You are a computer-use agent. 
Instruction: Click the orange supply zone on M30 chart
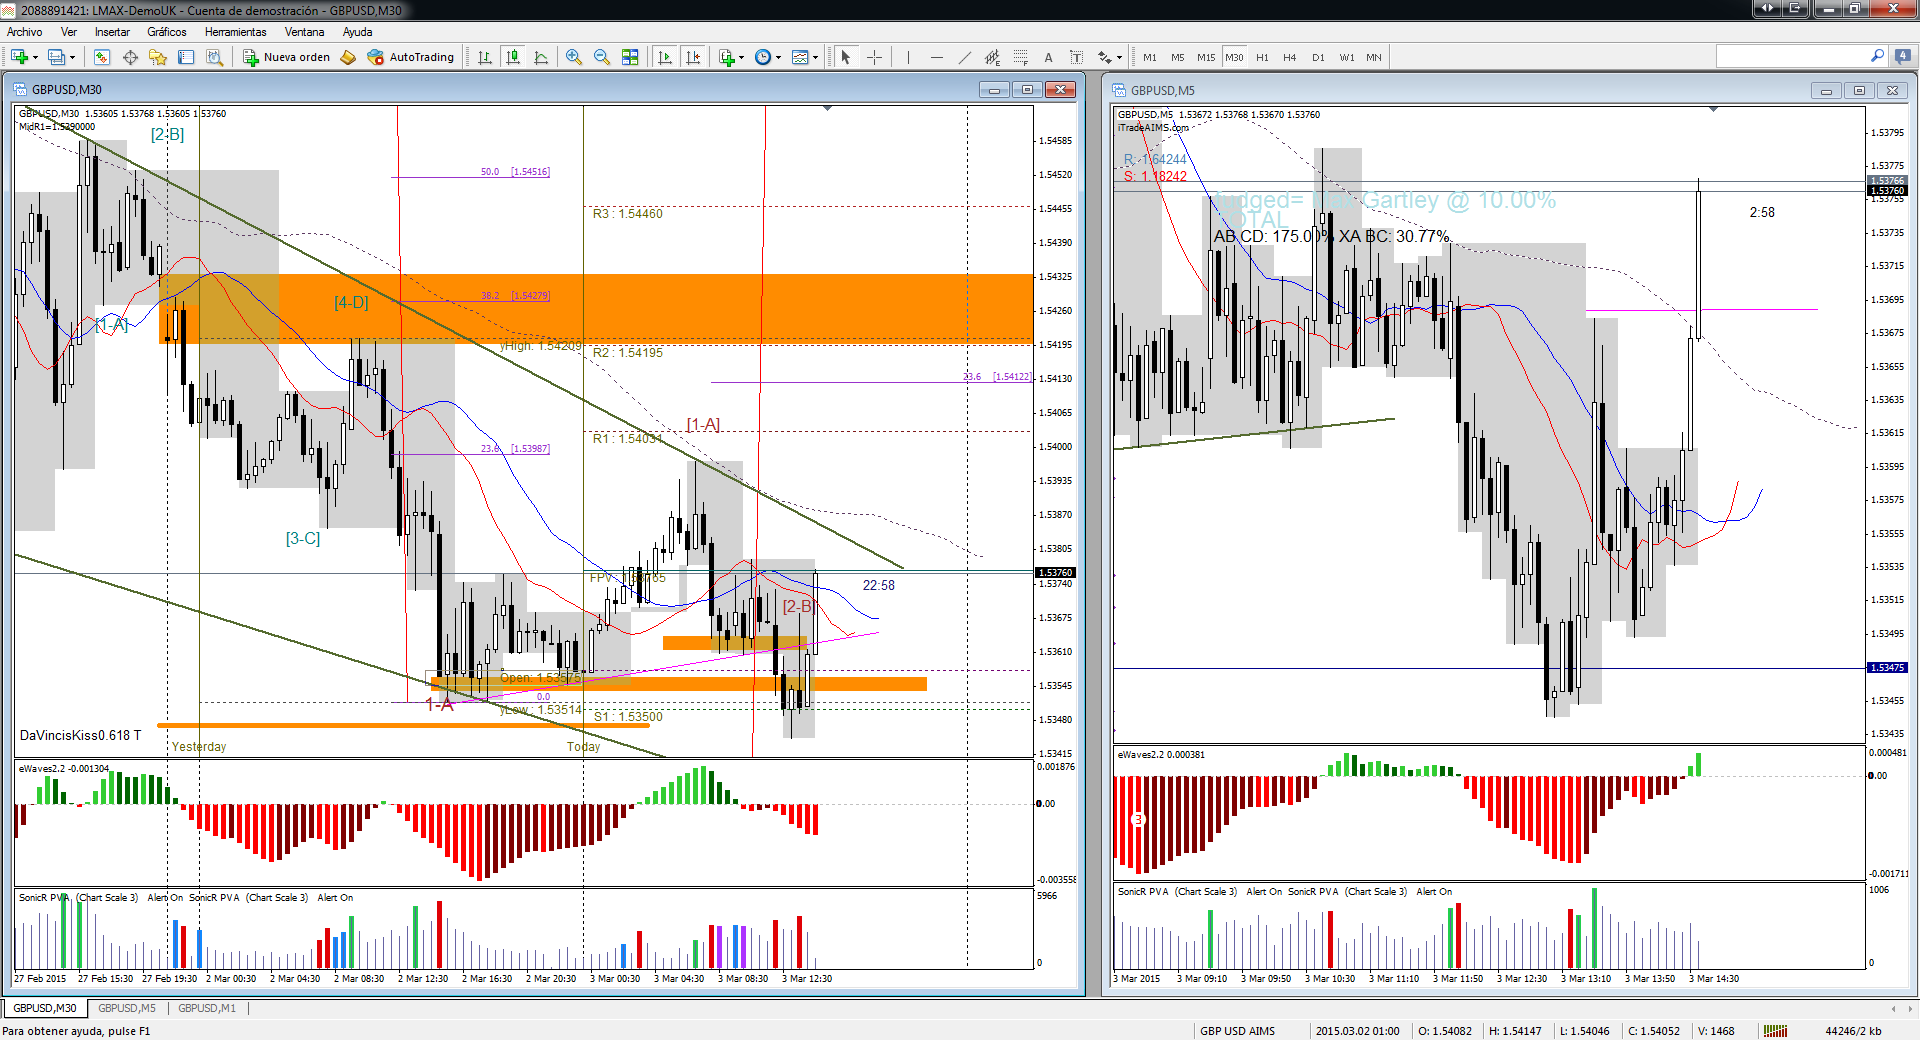(596, 309)
